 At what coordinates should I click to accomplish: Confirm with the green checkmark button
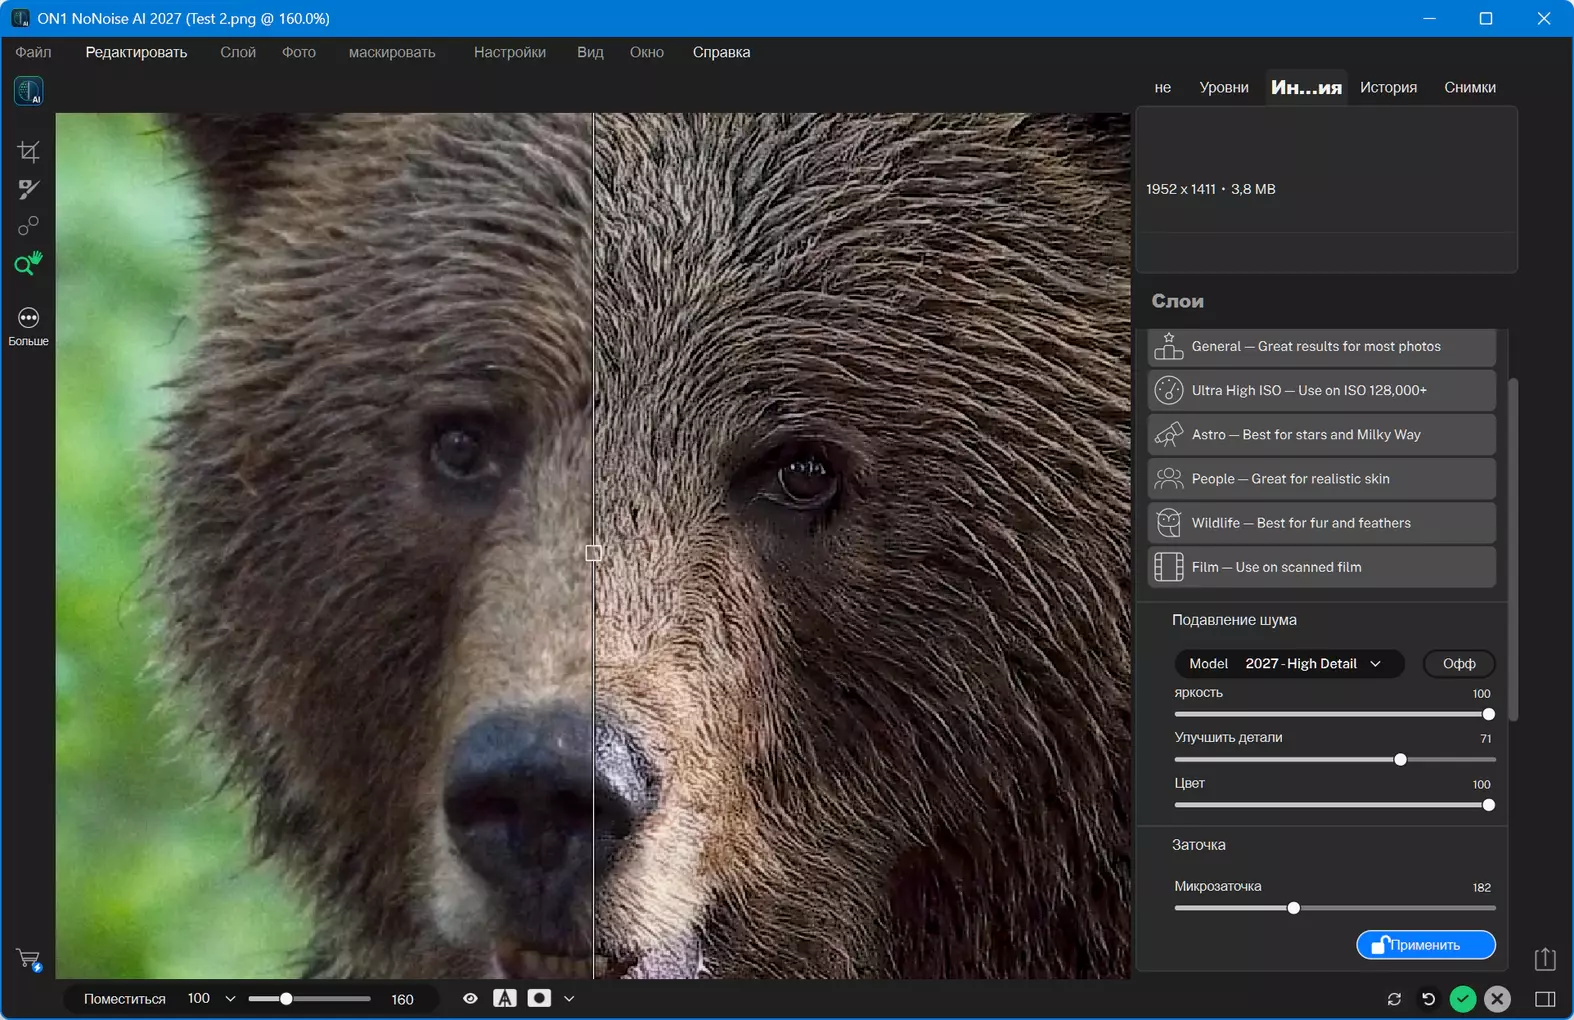pyautogui.click(x=1463, y=999)
